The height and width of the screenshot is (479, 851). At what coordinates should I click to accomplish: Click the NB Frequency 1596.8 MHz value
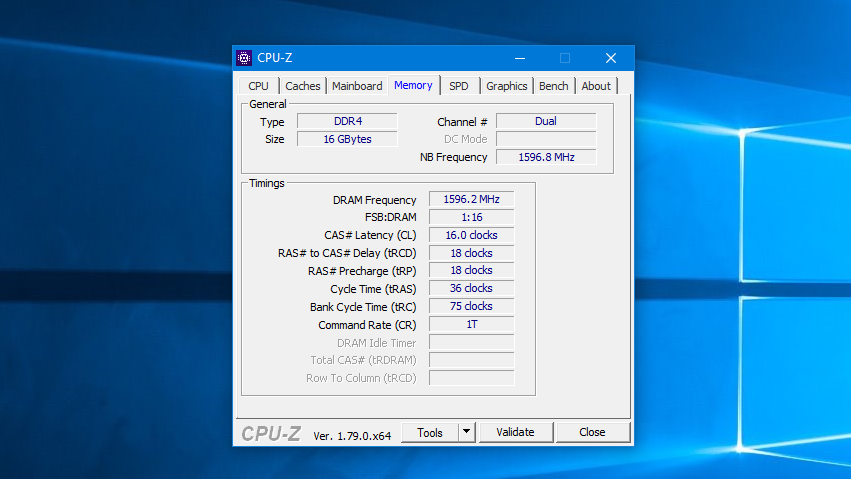[x=546, y=157]
